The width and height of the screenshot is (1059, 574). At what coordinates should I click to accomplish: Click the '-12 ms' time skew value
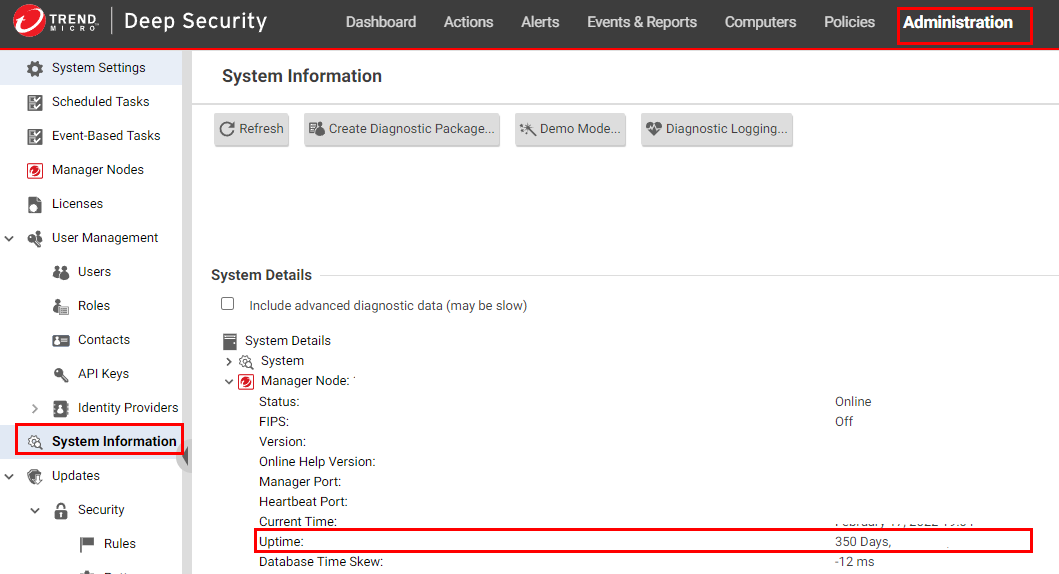click(854, 562)
